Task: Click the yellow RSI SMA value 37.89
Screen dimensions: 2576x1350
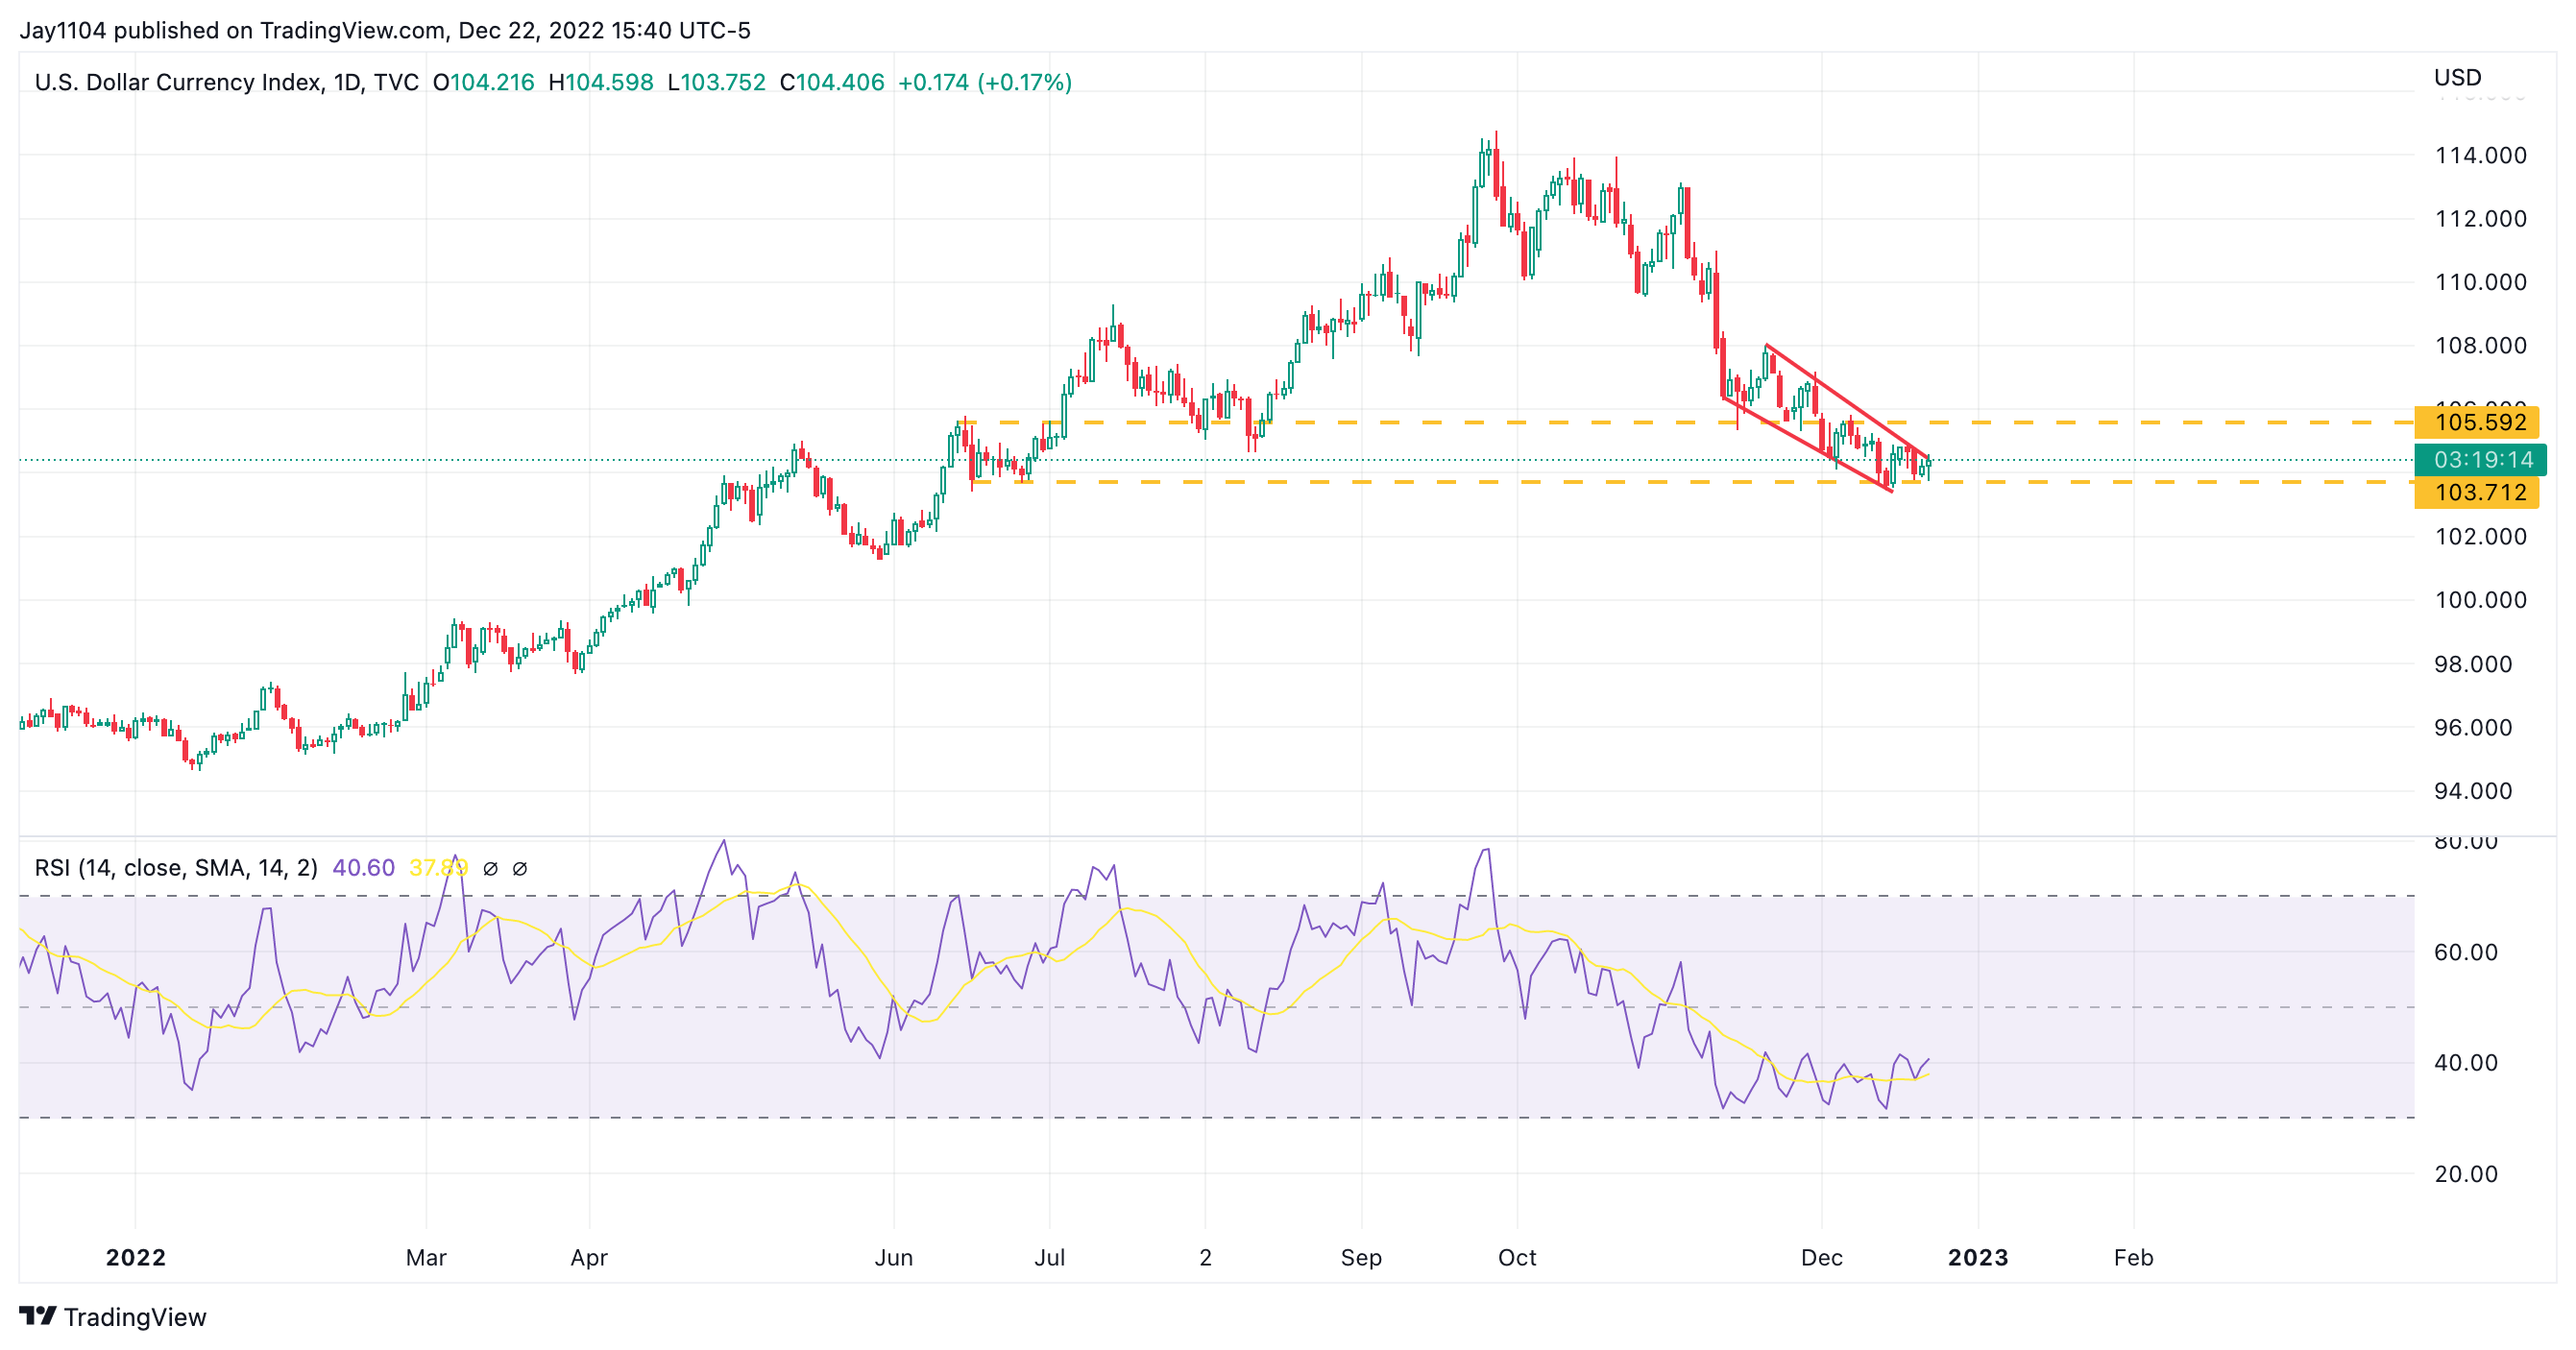Action: pyautogui.click(x=438, y=867)
